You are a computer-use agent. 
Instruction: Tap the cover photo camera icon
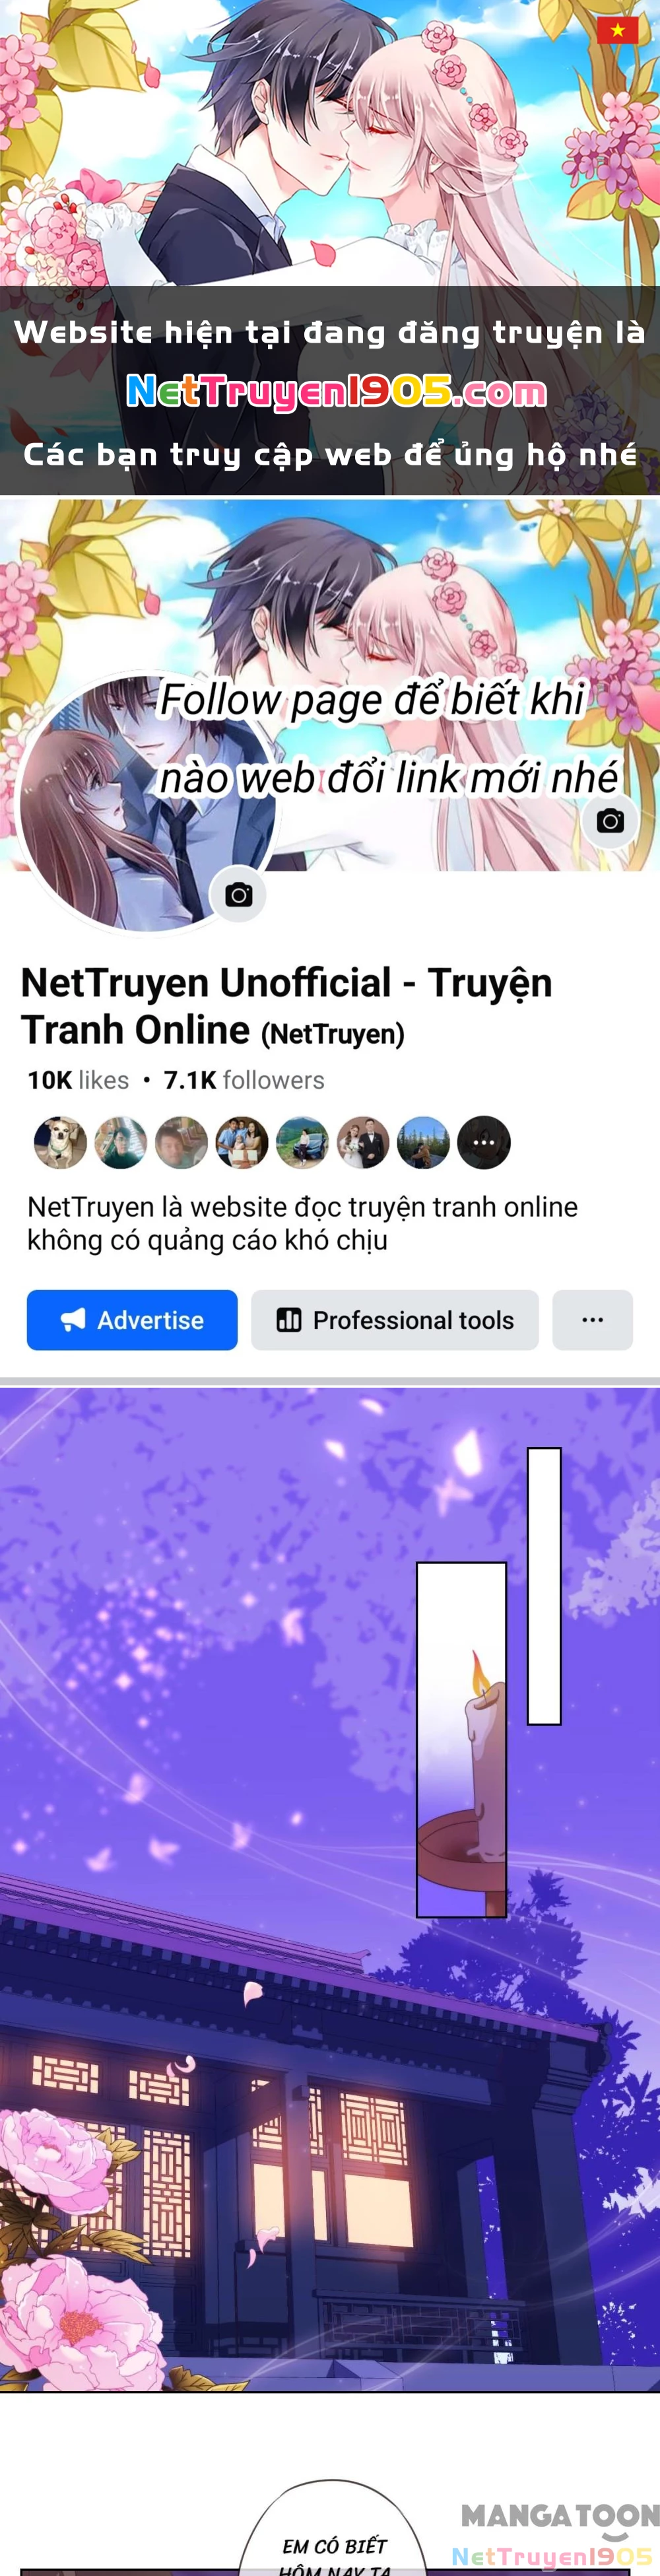[610, 821]
